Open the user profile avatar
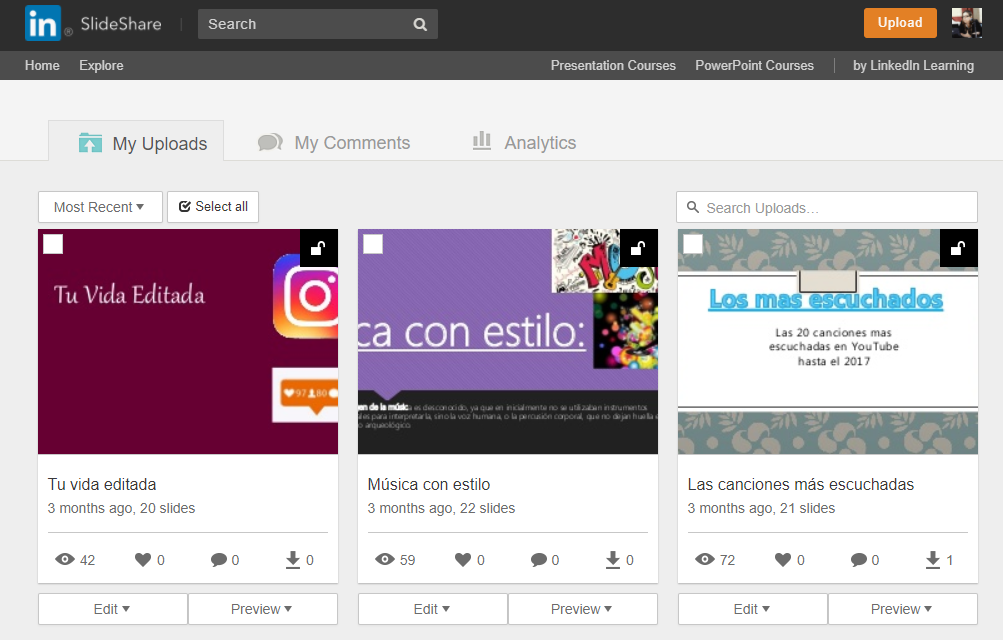This screenshot has width=1003, height=640. (x=966, y=23)
